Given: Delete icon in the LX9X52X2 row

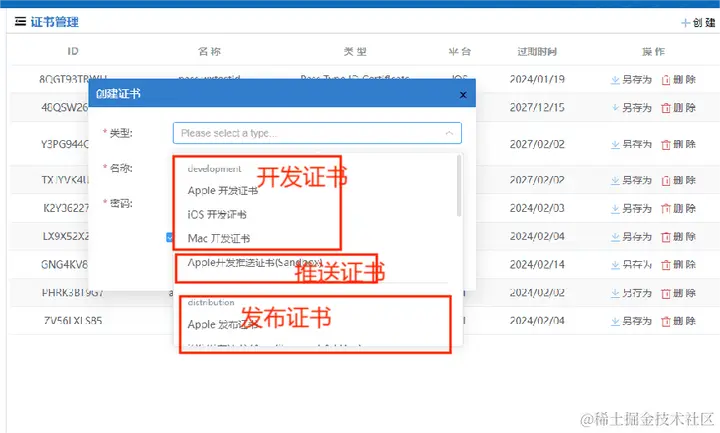Looking at the screenshot, I should pos(666,237).
